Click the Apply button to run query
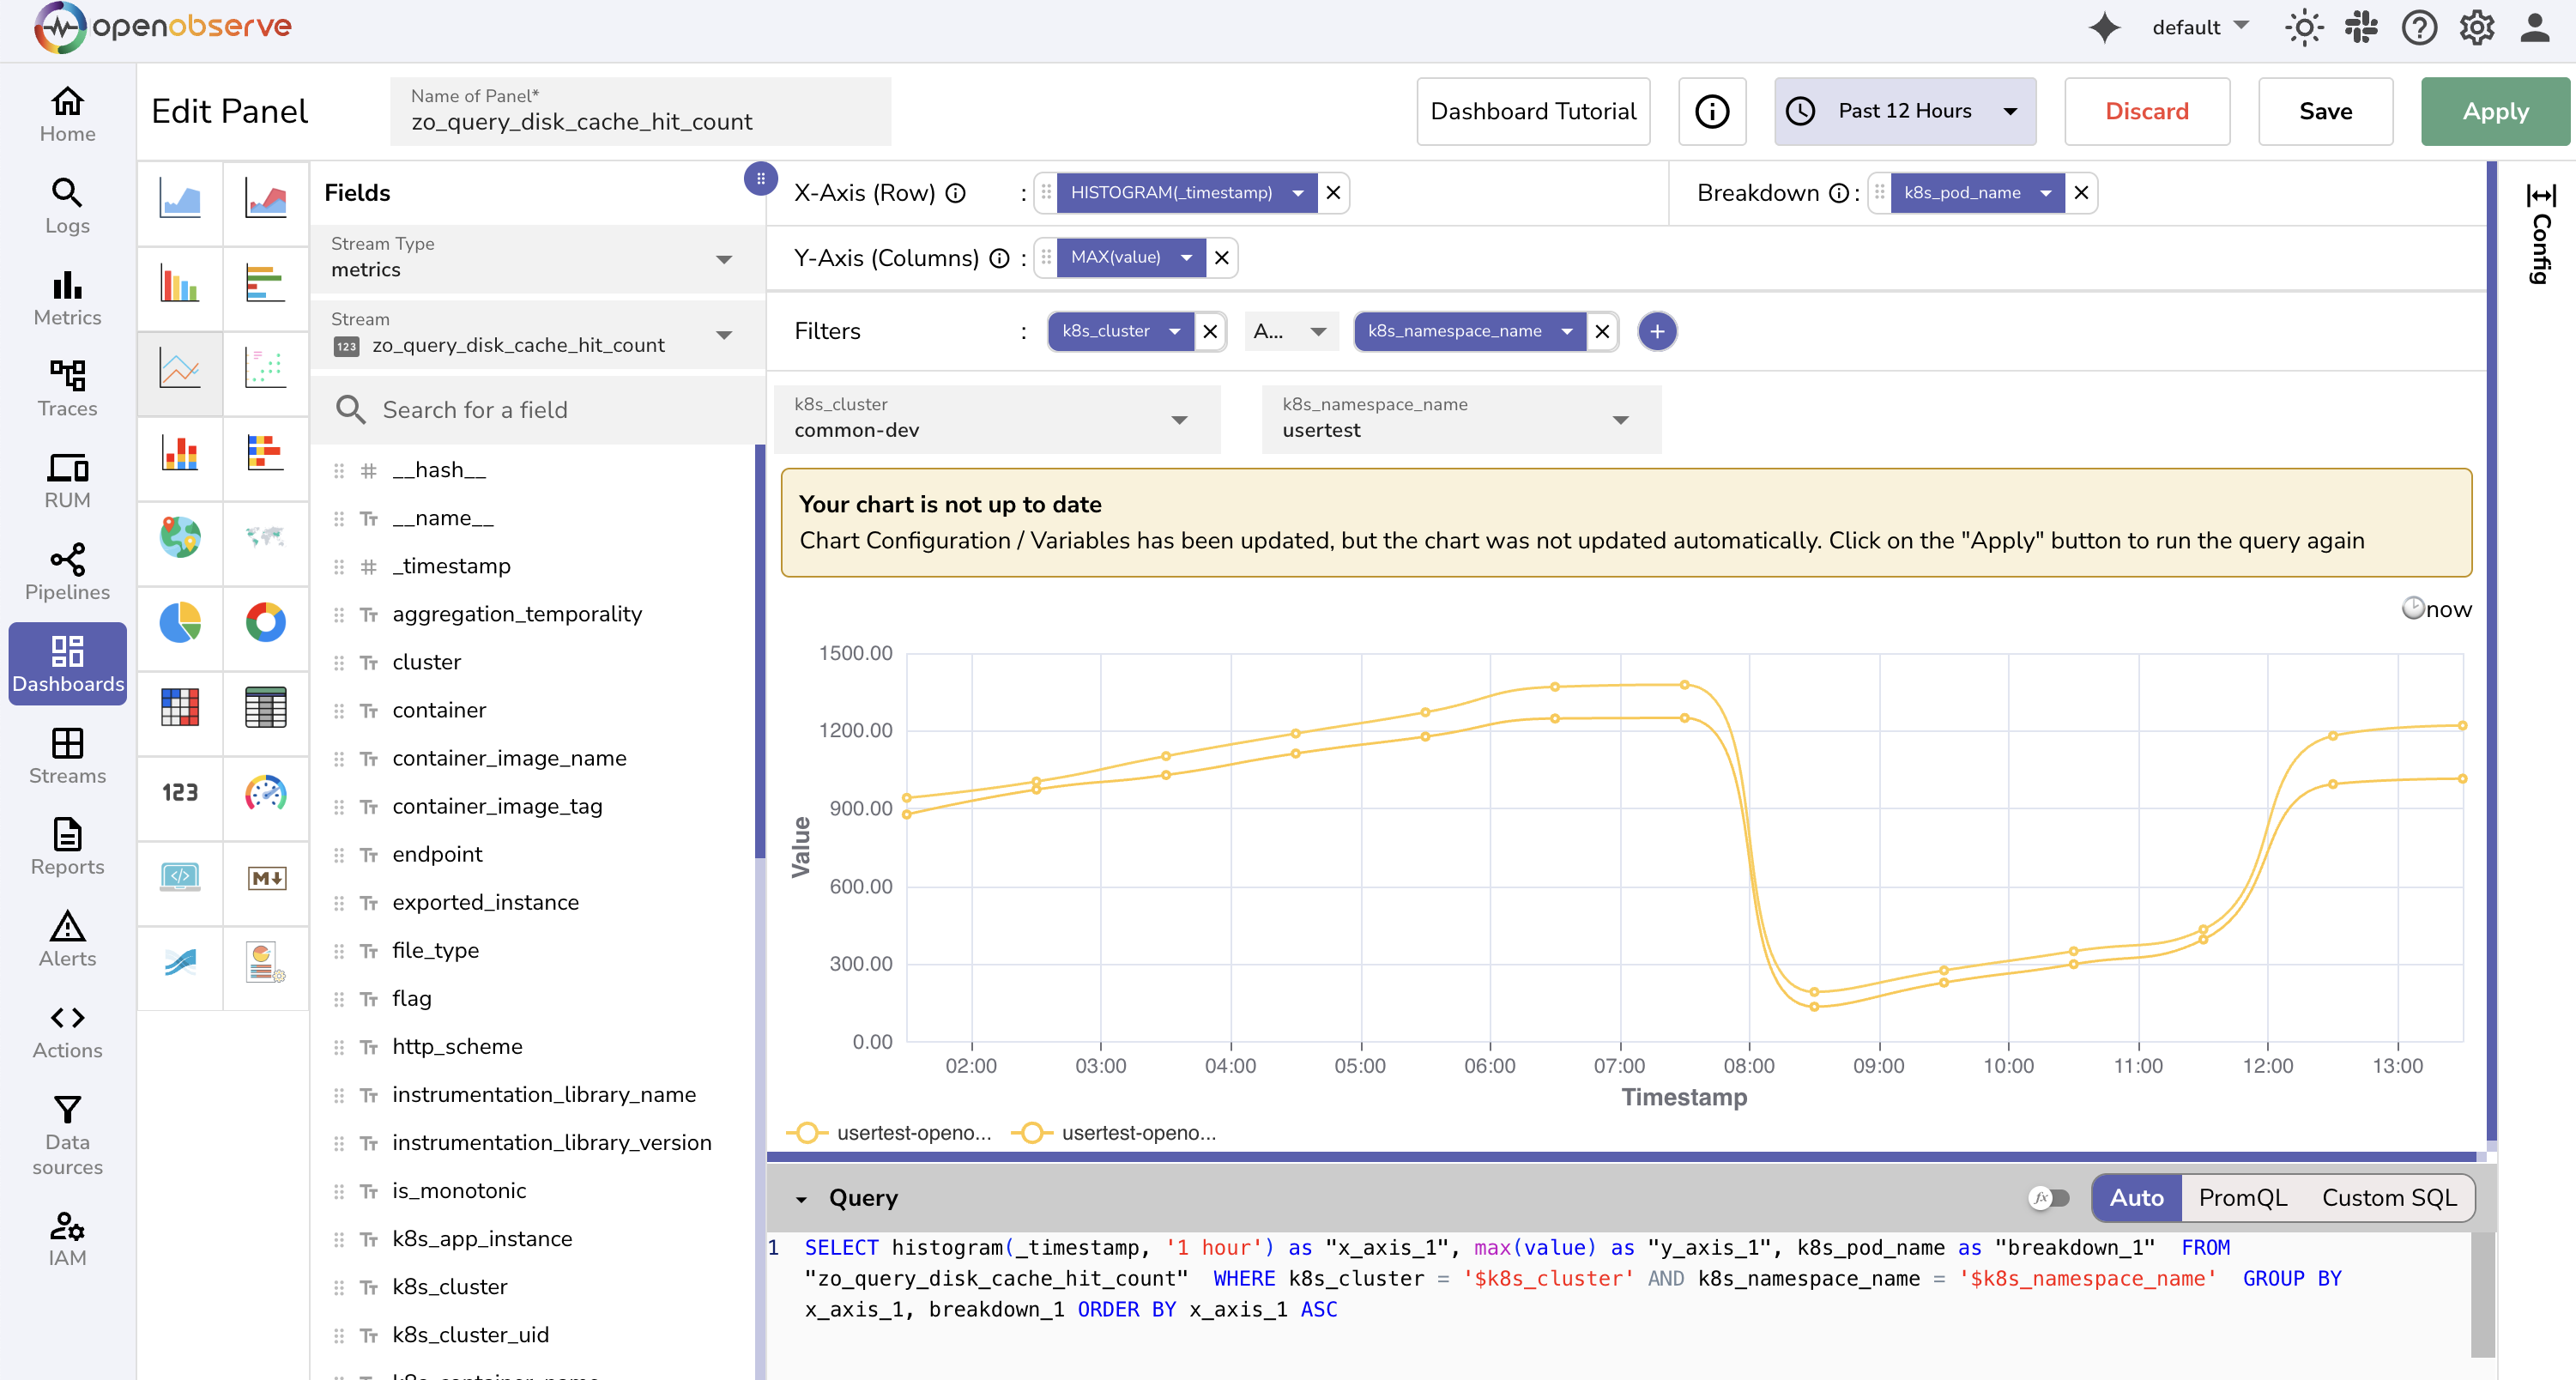The width and height of the screenshot is (2576, 1380). coord(2494,111)
